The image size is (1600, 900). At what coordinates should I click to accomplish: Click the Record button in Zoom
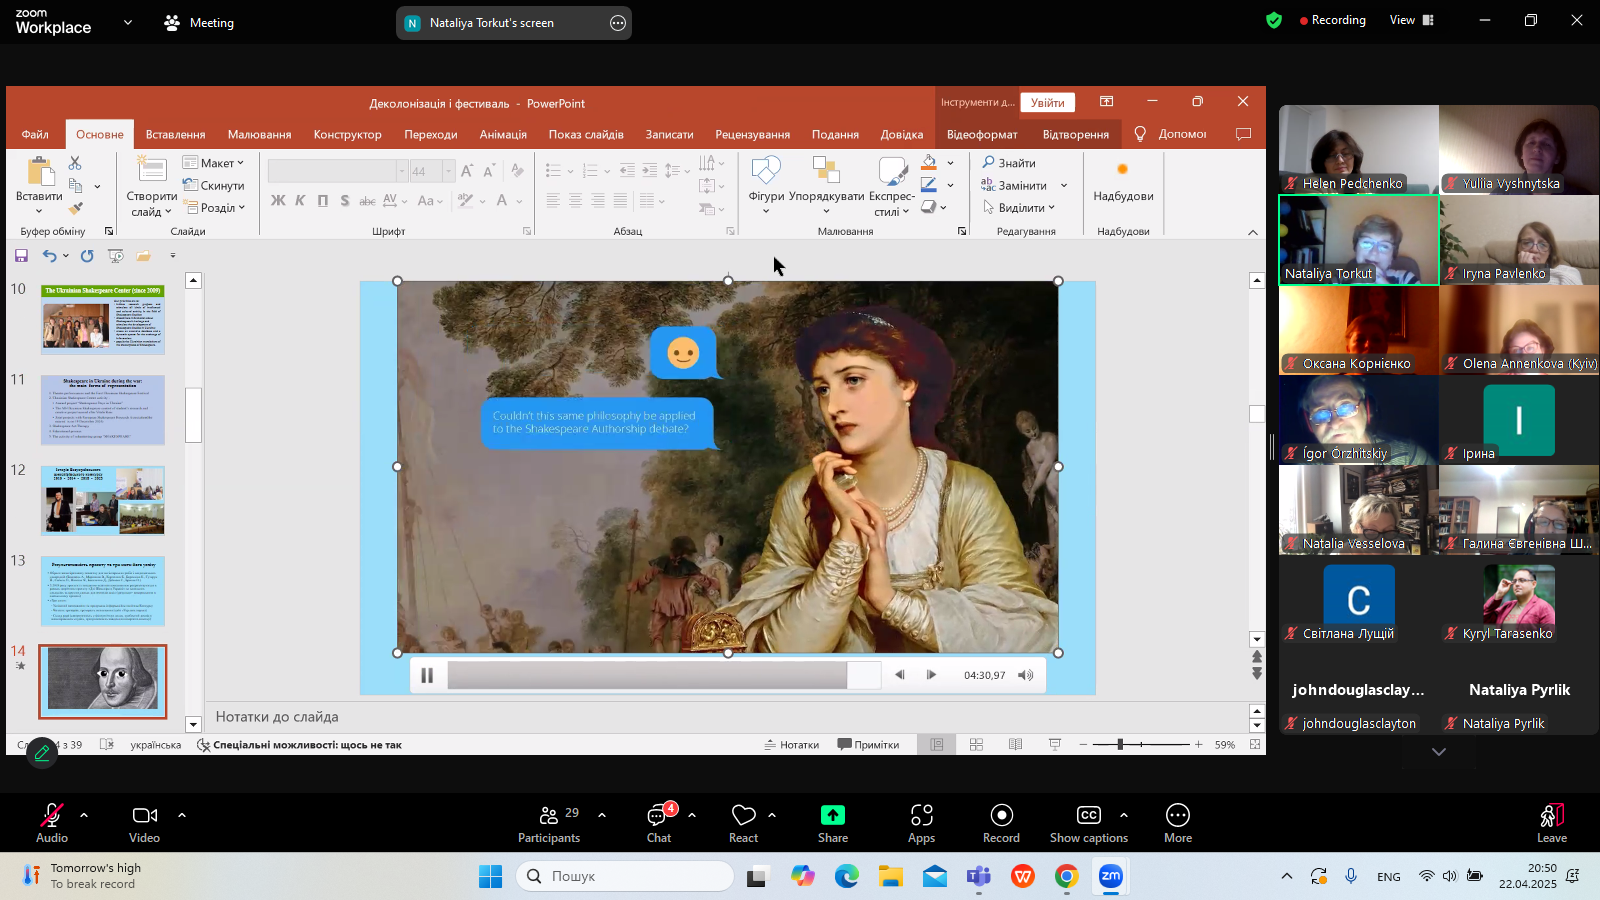(1001, 815)
